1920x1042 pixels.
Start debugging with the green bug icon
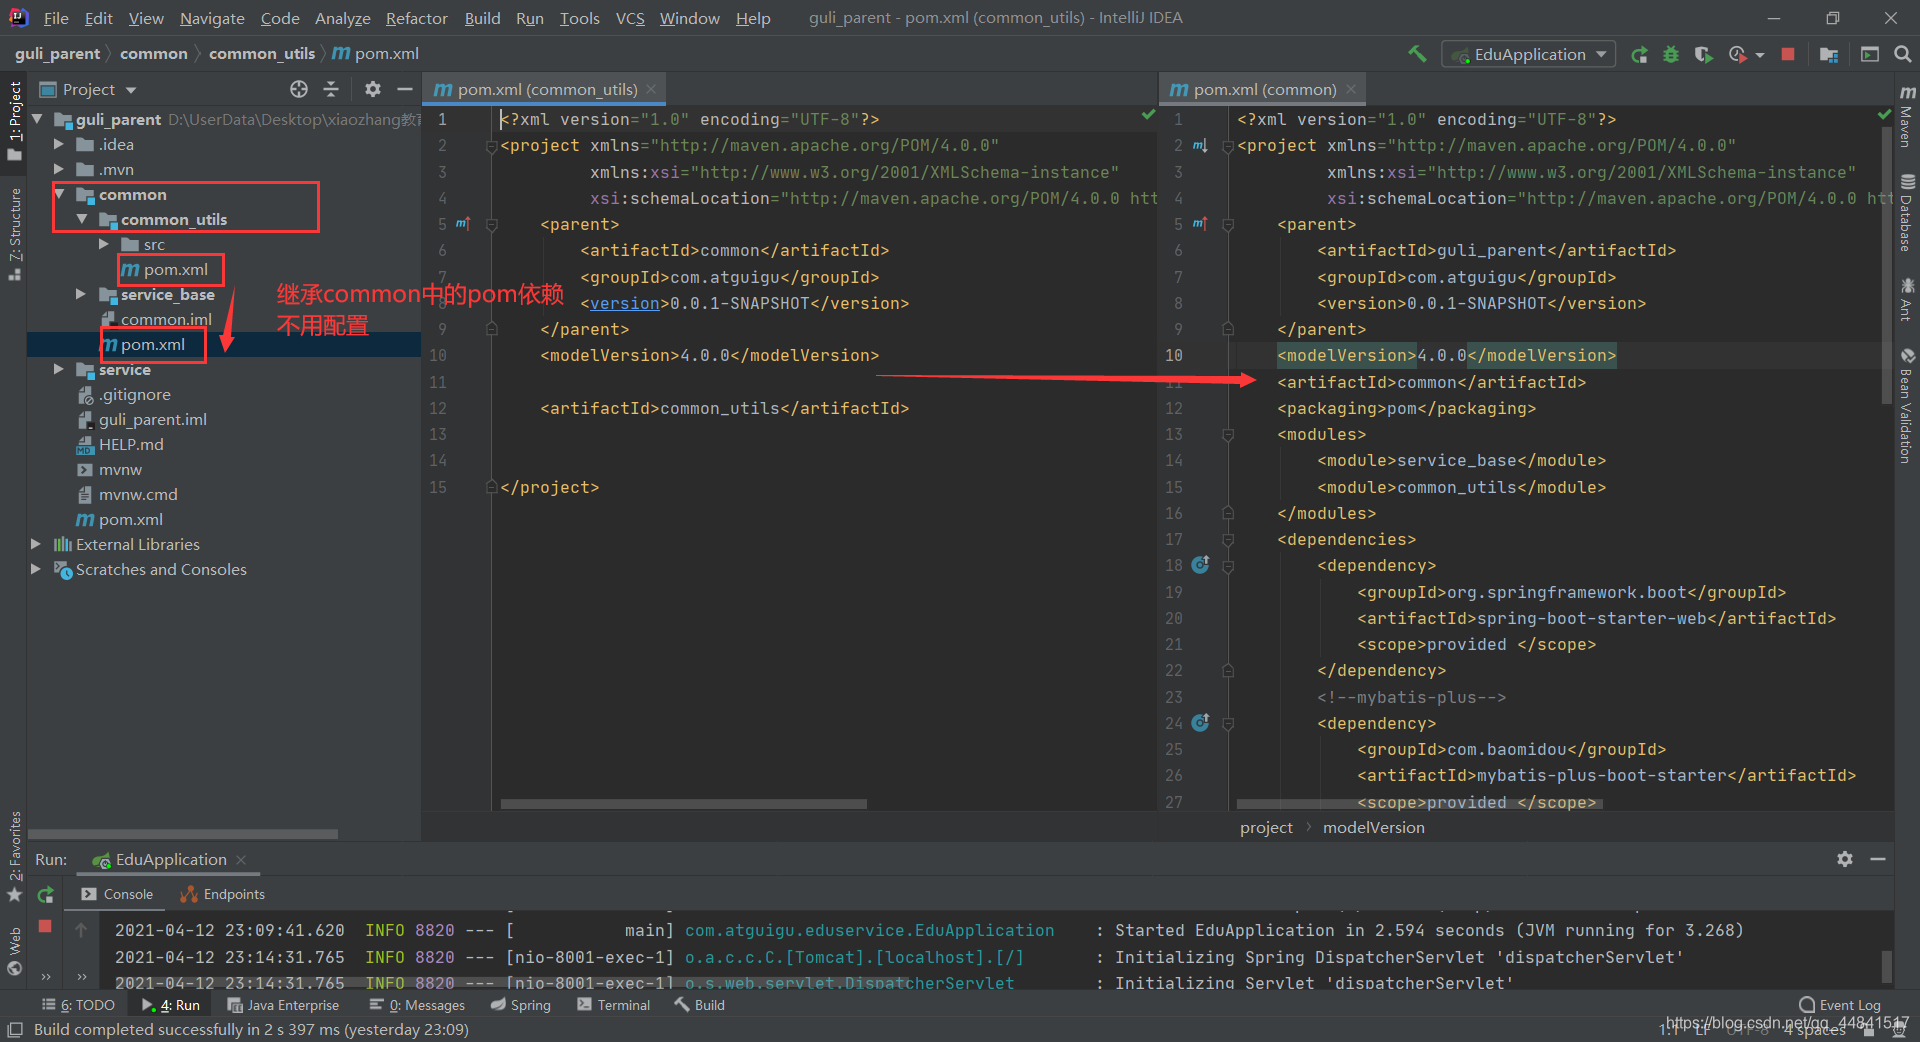[1671, 54]
